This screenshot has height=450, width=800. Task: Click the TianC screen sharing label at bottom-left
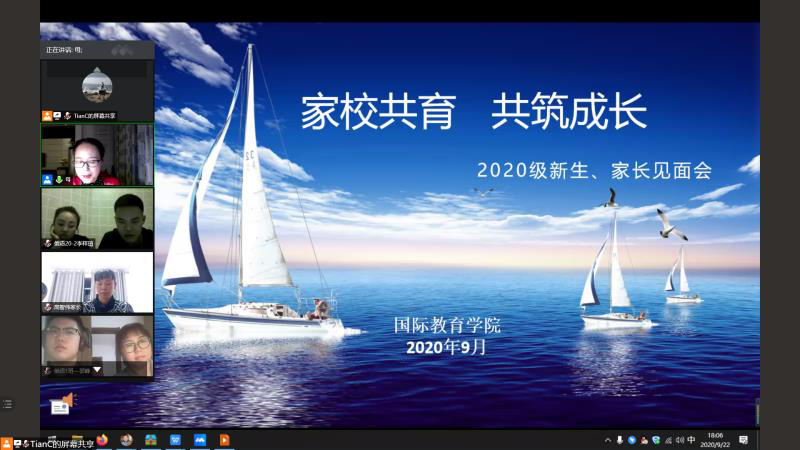coord(55,444)
